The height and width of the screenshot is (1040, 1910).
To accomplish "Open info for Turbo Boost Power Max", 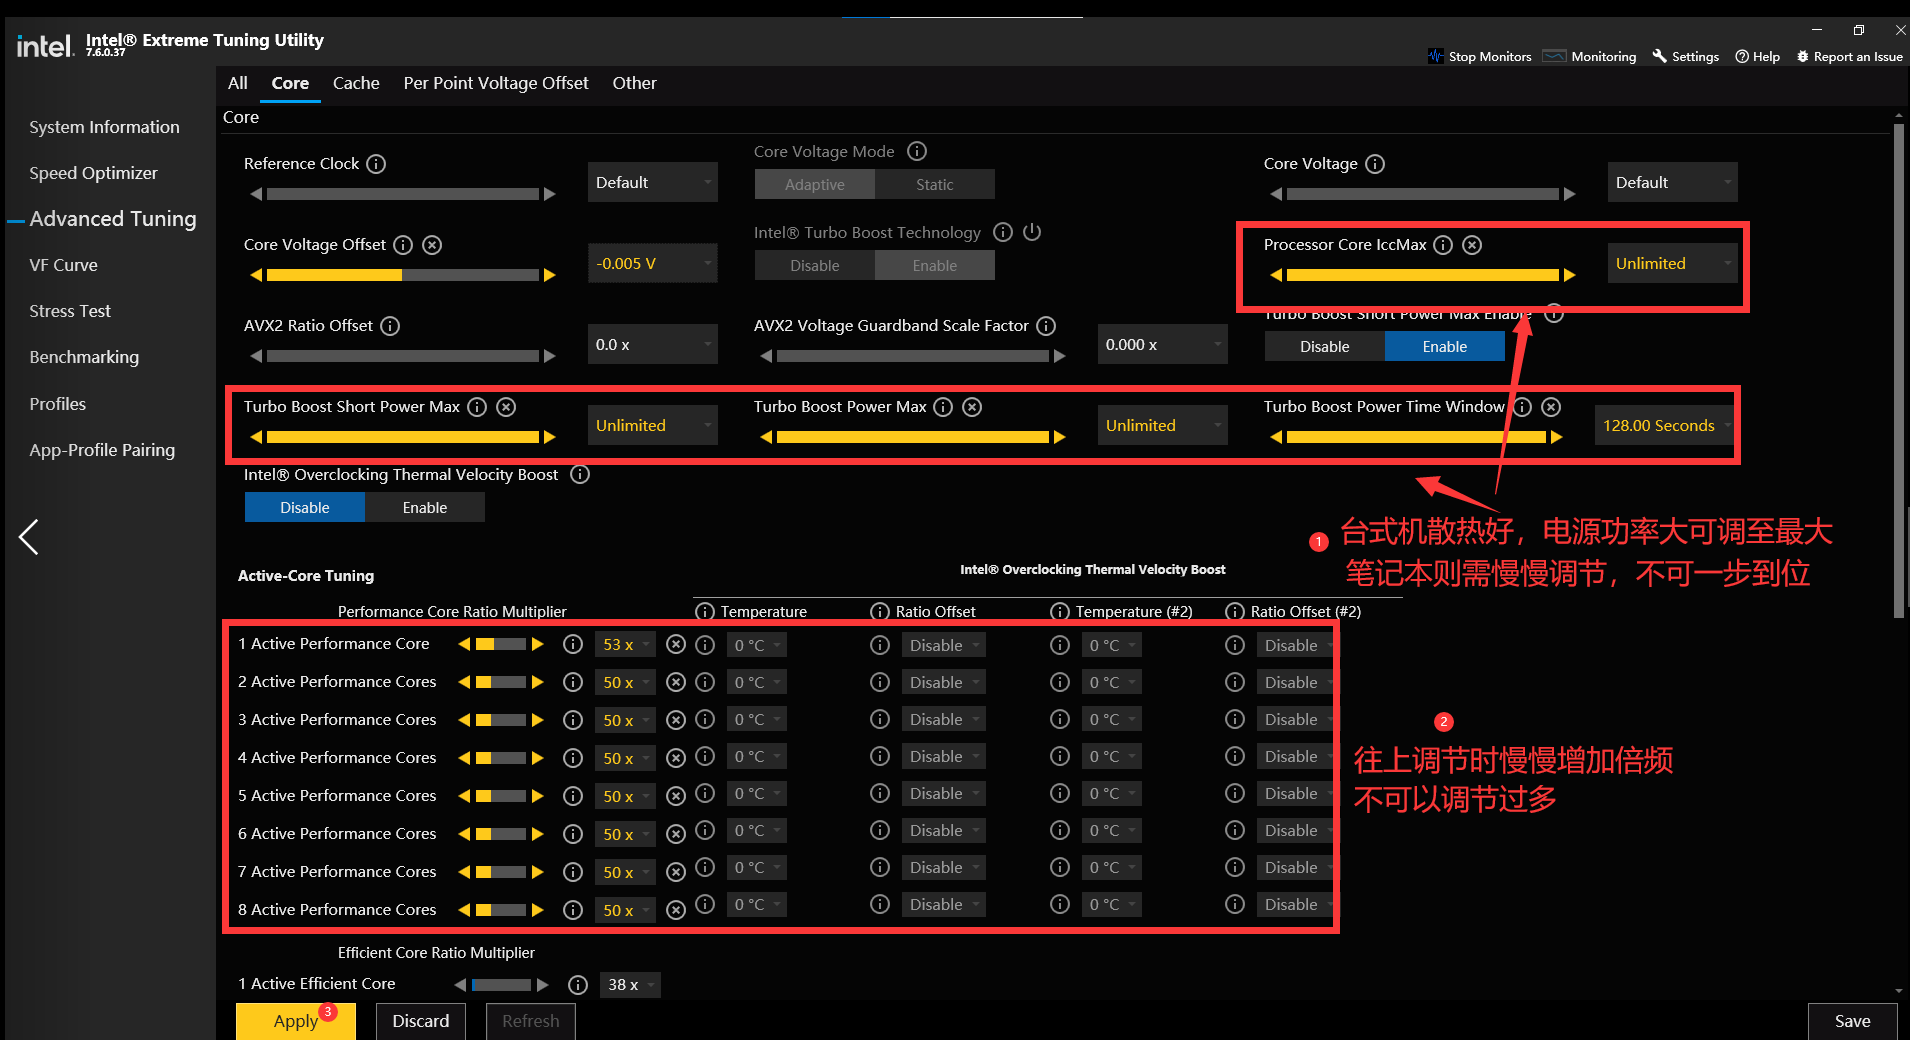I will [x=943, y=407].
